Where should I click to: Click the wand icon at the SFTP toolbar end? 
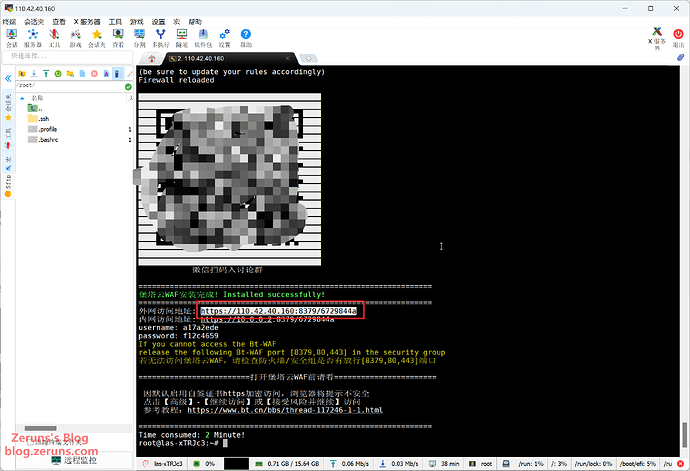click(129, 74)
